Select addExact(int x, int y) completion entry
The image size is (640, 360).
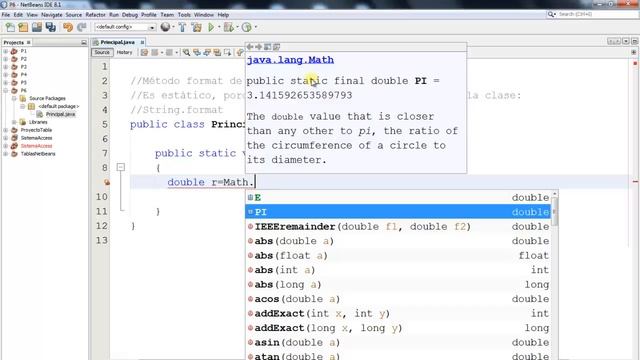398,313
